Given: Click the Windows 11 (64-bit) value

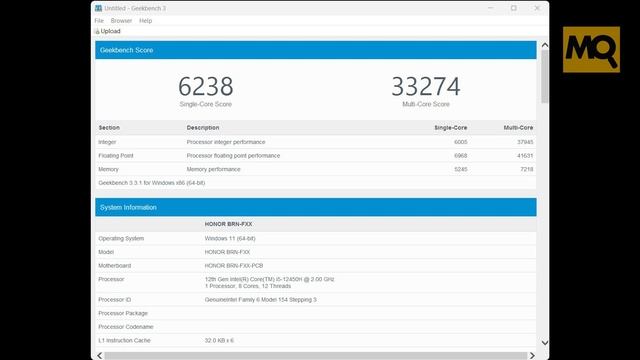Looking at the screenshot, I should [x=230, y=238].
